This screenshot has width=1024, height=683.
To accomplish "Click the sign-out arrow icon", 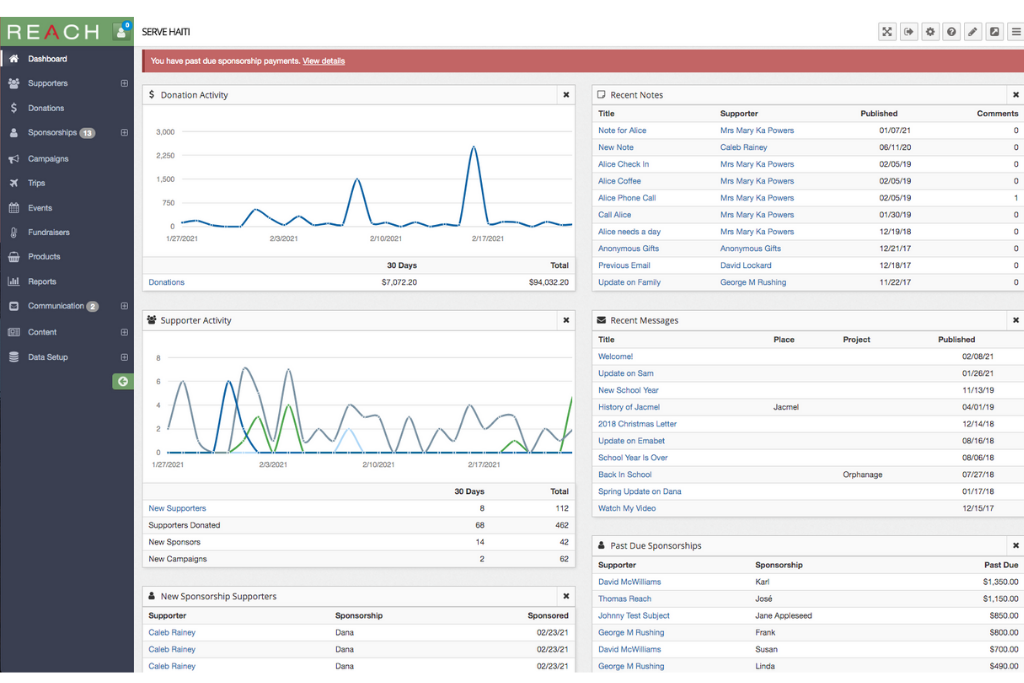I will [909, 32].
